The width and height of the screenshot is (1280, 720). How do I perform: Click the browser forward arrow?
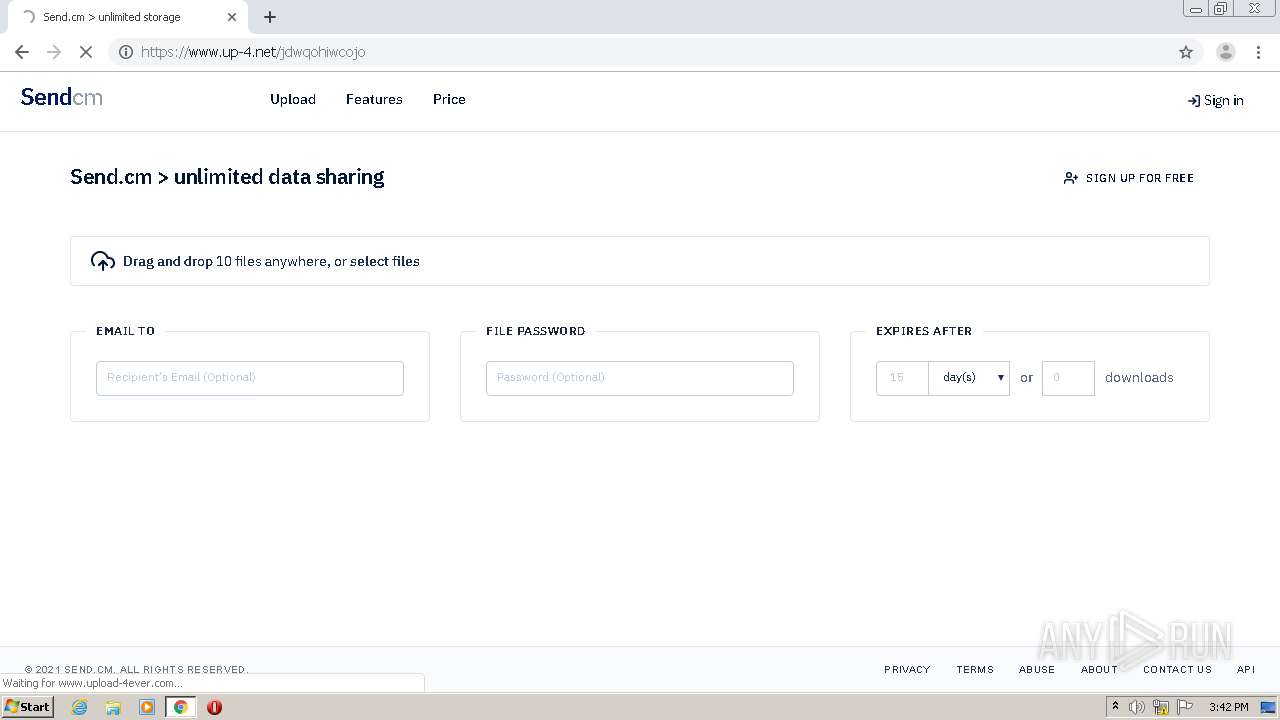[54, 52]
